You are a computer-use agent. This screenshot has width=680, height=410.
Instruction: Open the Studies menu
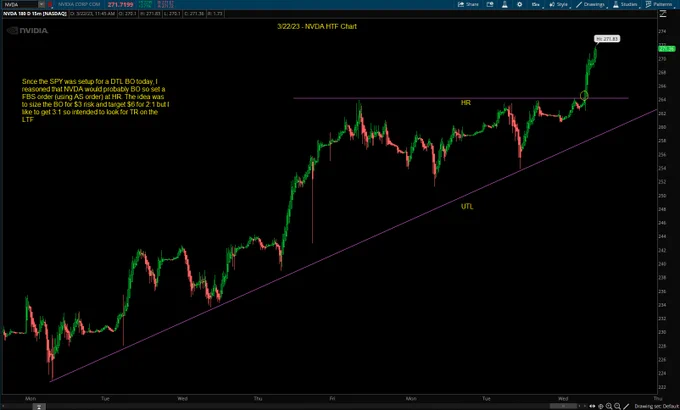tap(625, 4)
